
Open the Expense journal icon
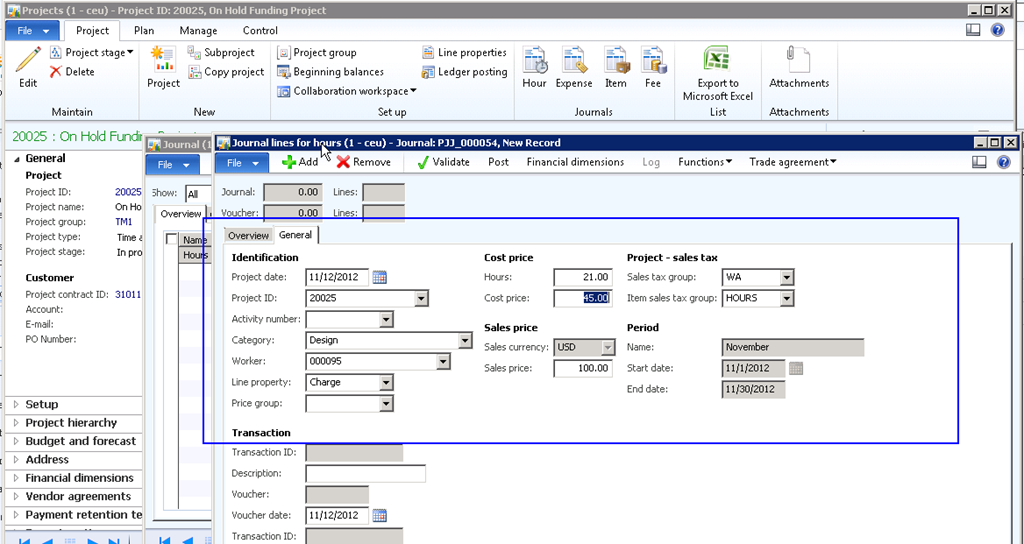click(574, 61)
